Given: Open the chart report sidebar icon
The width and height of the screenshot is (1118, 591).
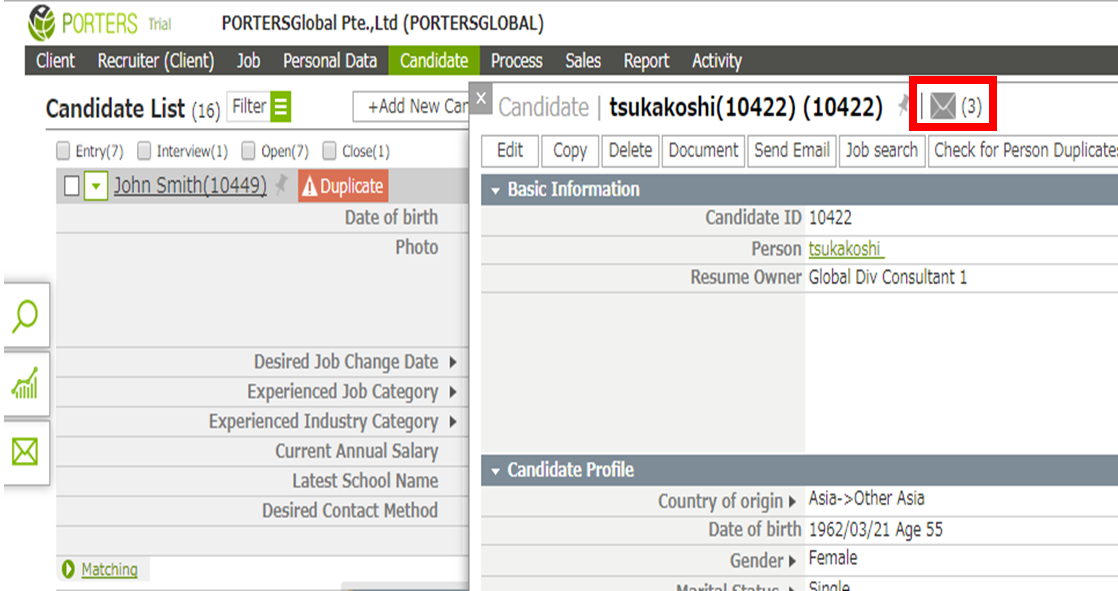Looking at the screenshot, I should click(x=26, y=384).
